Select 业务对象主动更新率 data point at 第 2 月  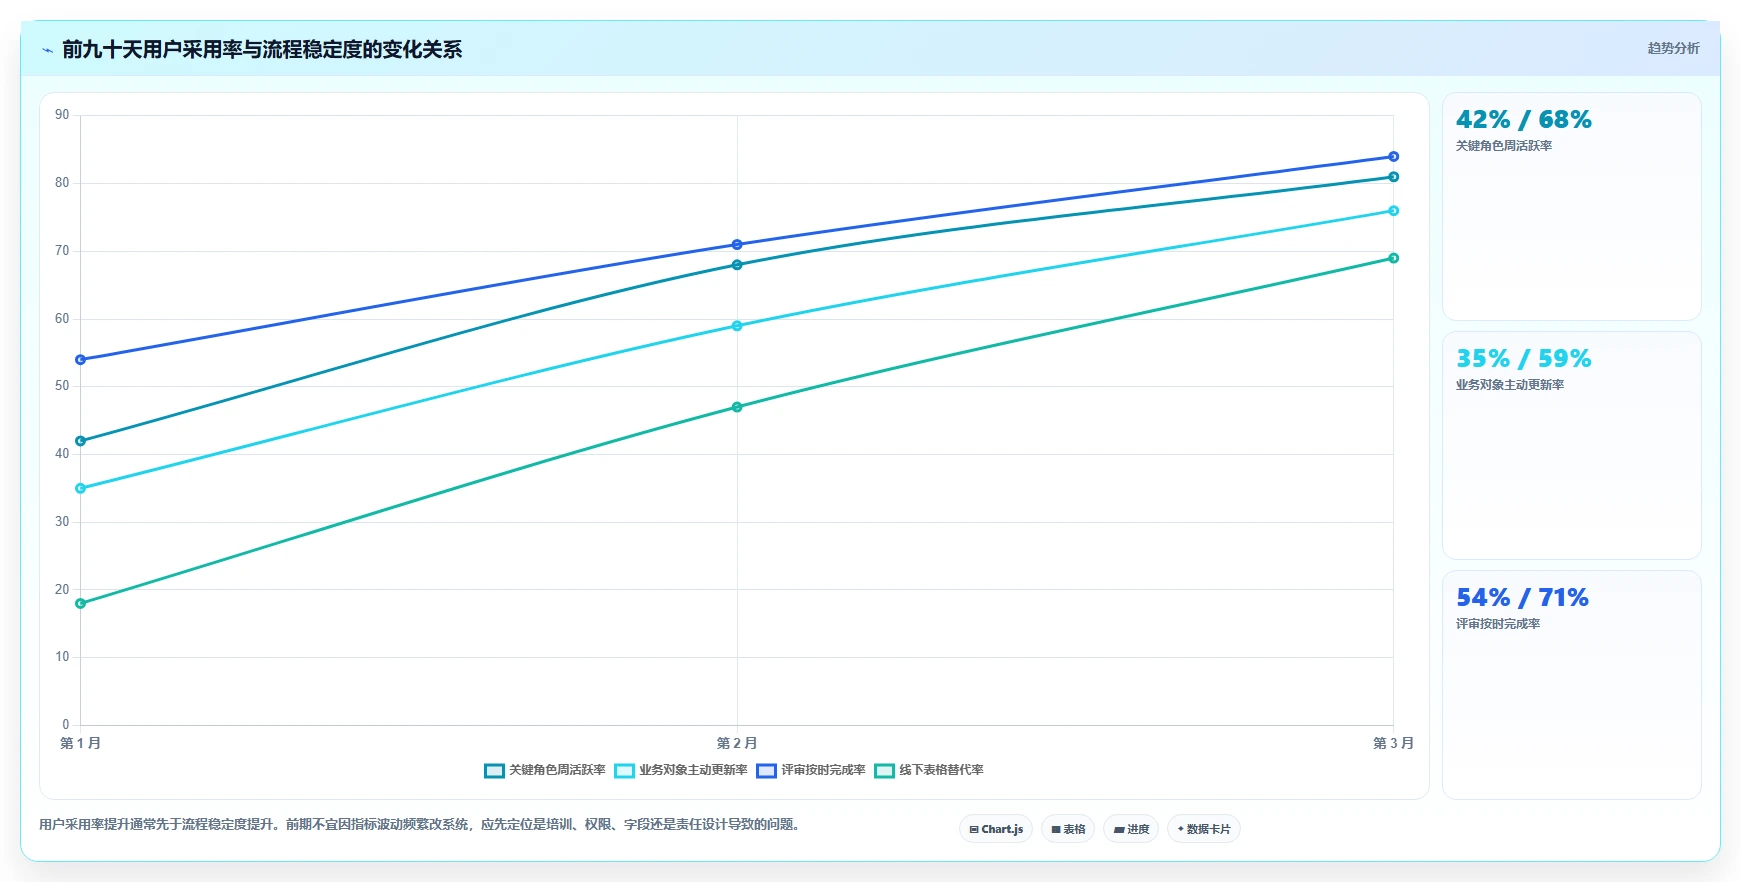pos(737,326)
